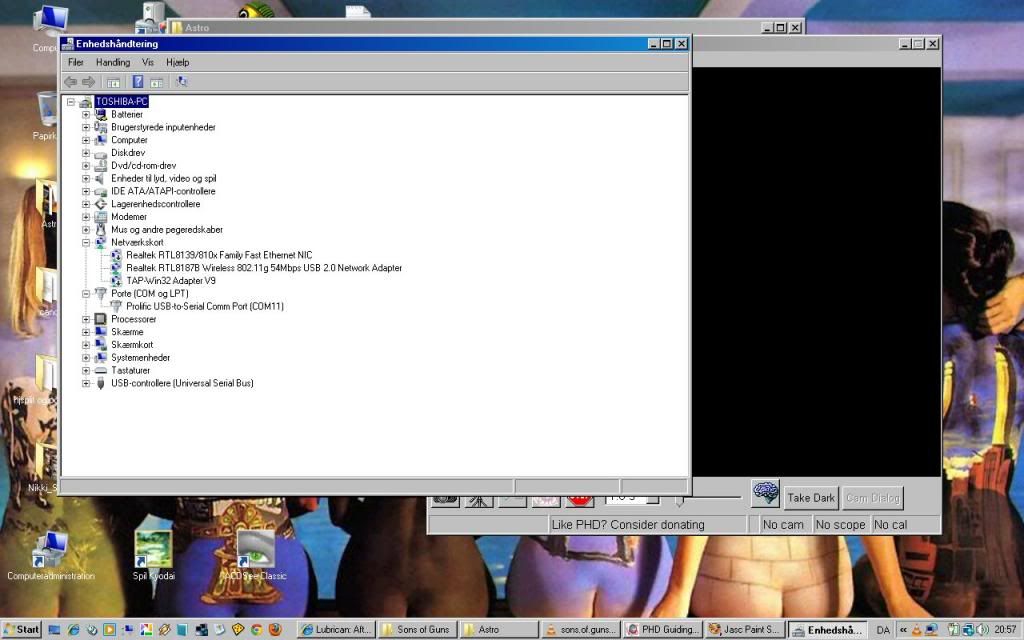
Task: Click the Mus og andre pegeredskaber mouse icon
Action: click(101, 230)
